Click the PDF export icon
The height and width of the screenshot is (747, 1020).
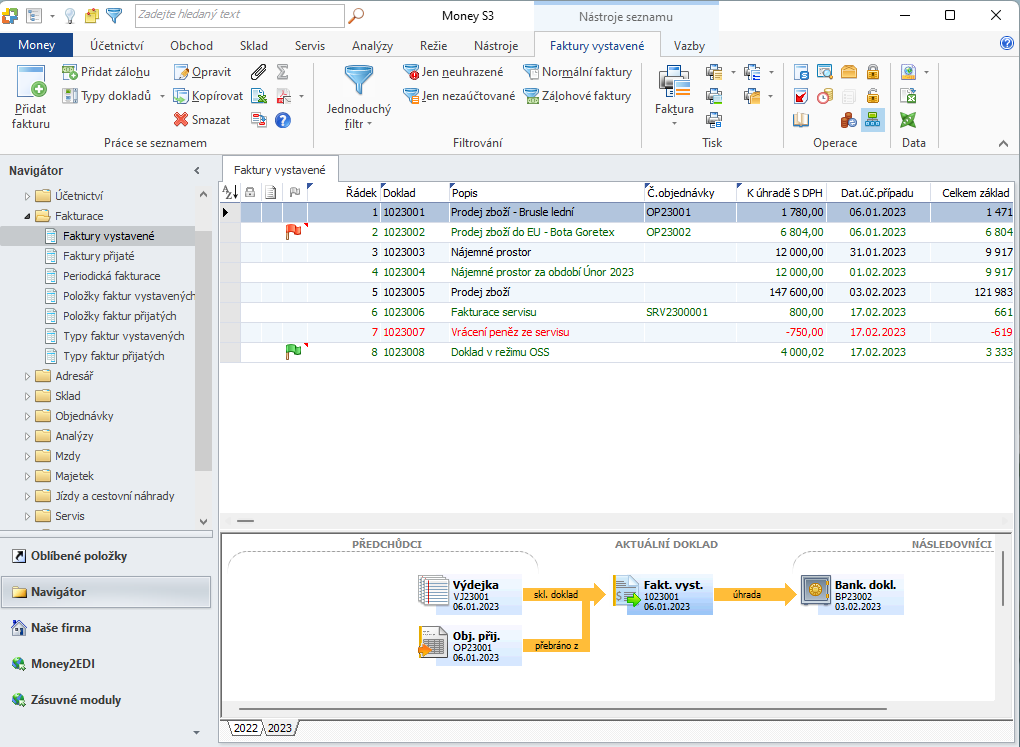tap(284, 96)
